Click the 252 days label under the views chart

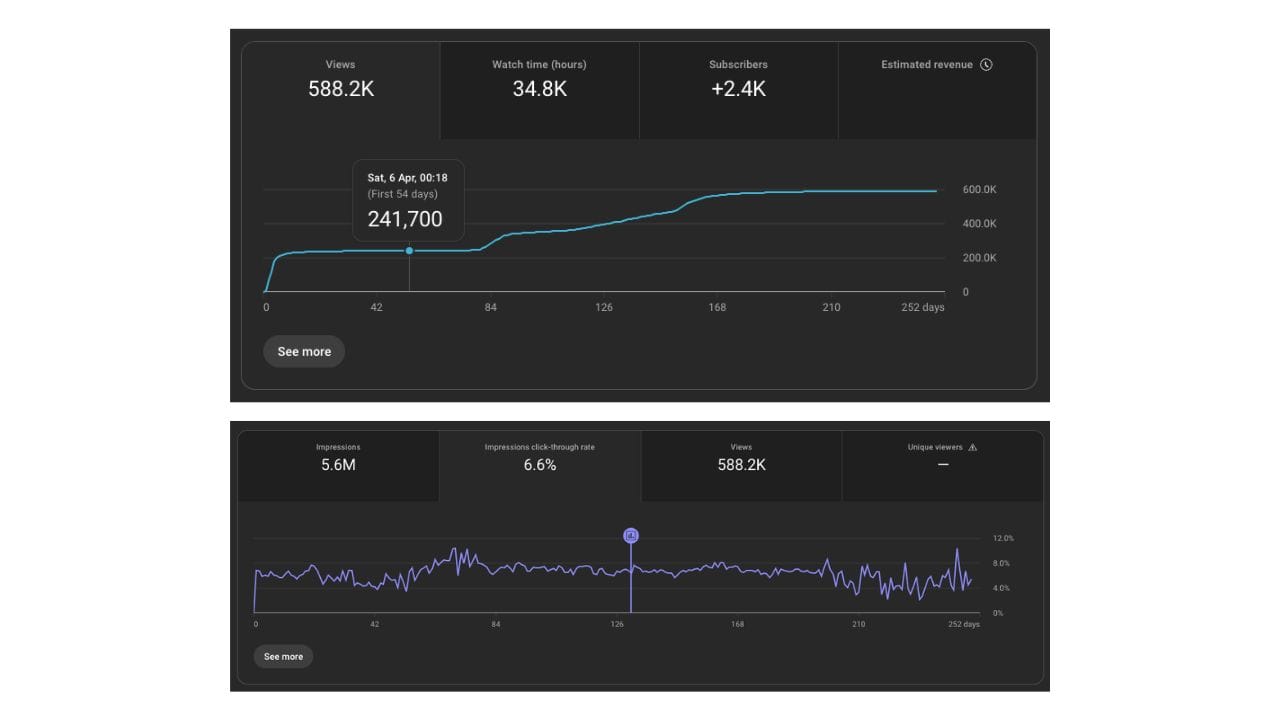(x=923, y=308)
